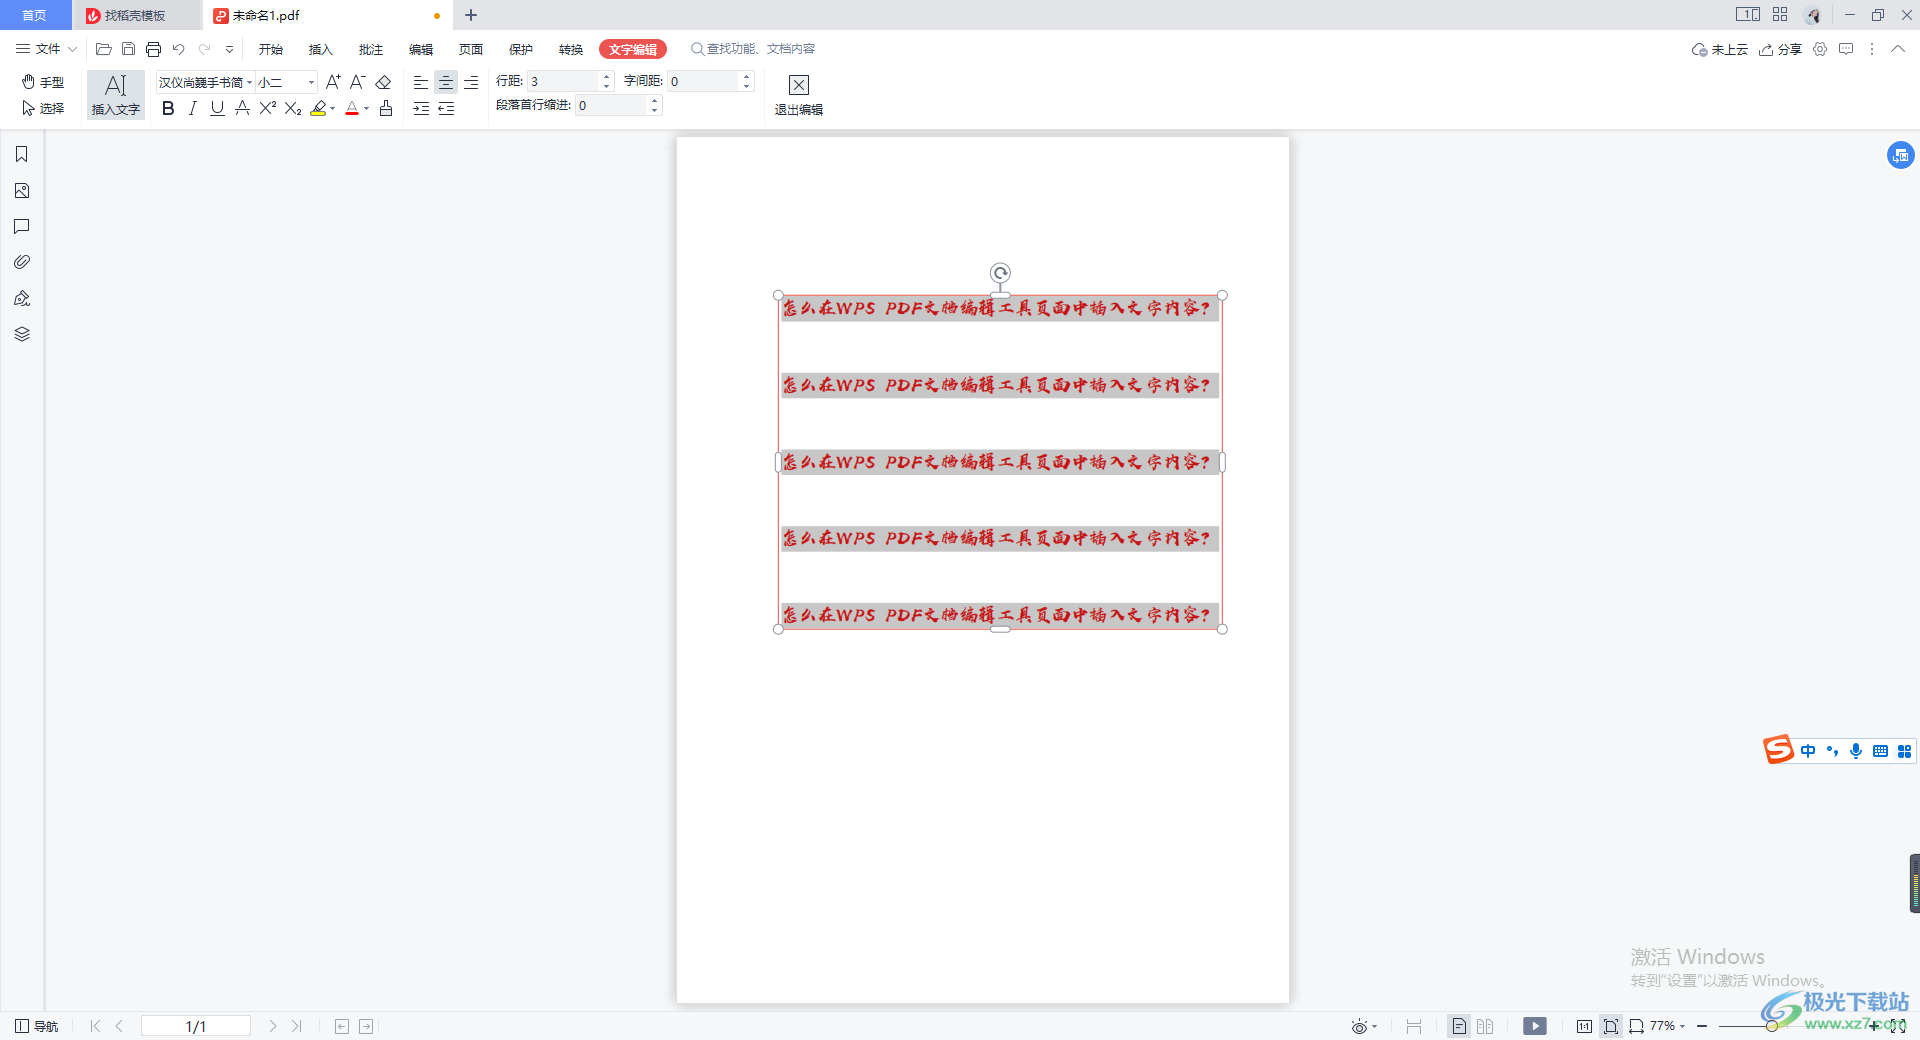
Task: Click the 未上云 cloud status button
Action: point(1719,49)
